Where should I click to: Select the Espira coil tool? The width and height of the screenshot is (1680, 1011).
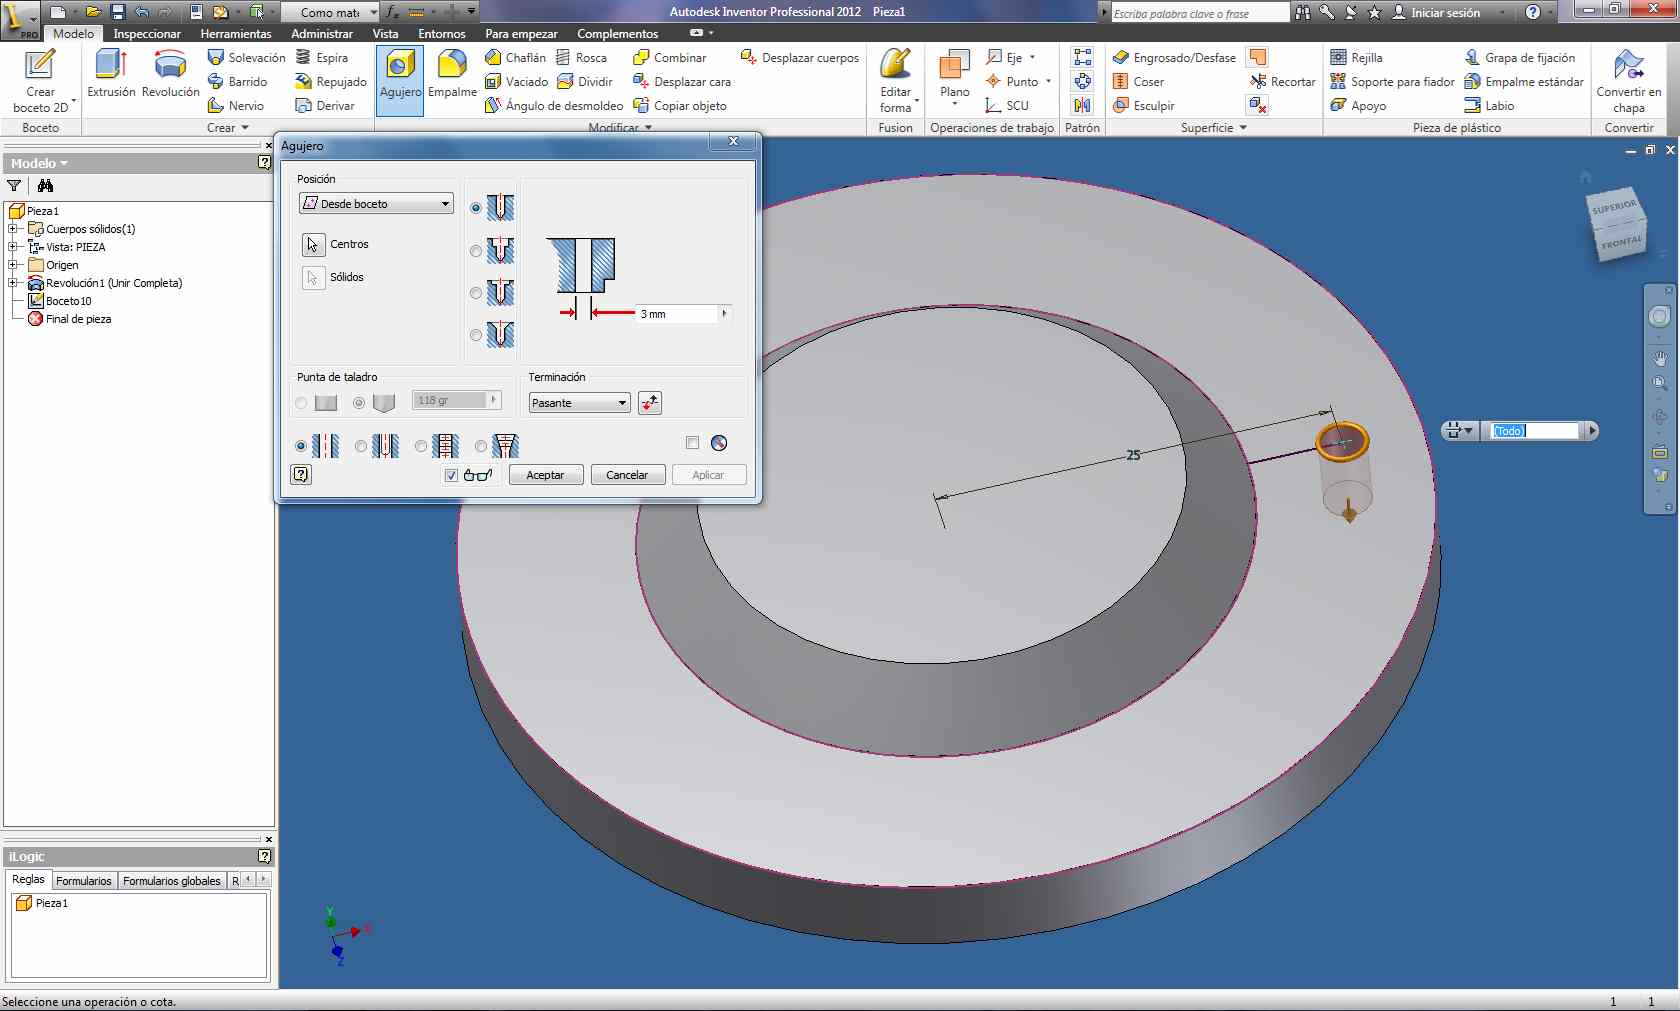pyautogui.click(x=322, y=58)
